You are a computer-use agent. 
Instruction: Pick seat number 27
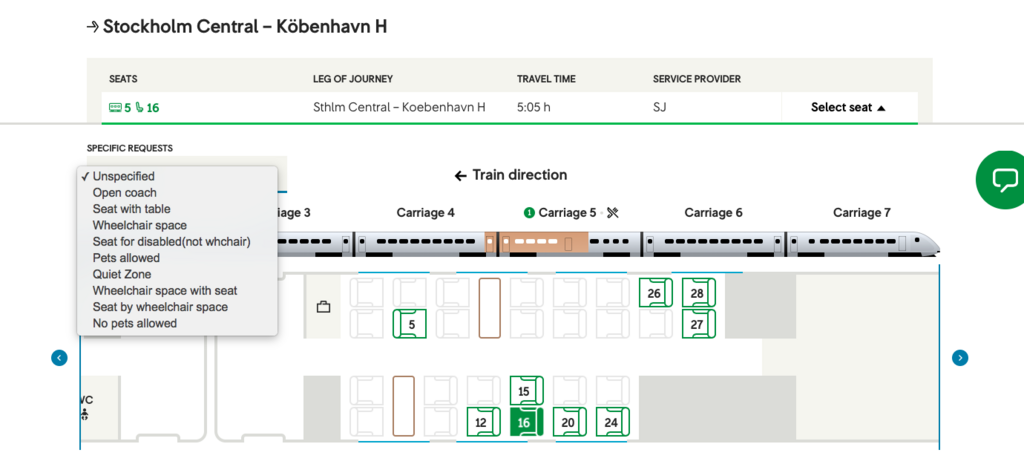(x=697, y=324)
